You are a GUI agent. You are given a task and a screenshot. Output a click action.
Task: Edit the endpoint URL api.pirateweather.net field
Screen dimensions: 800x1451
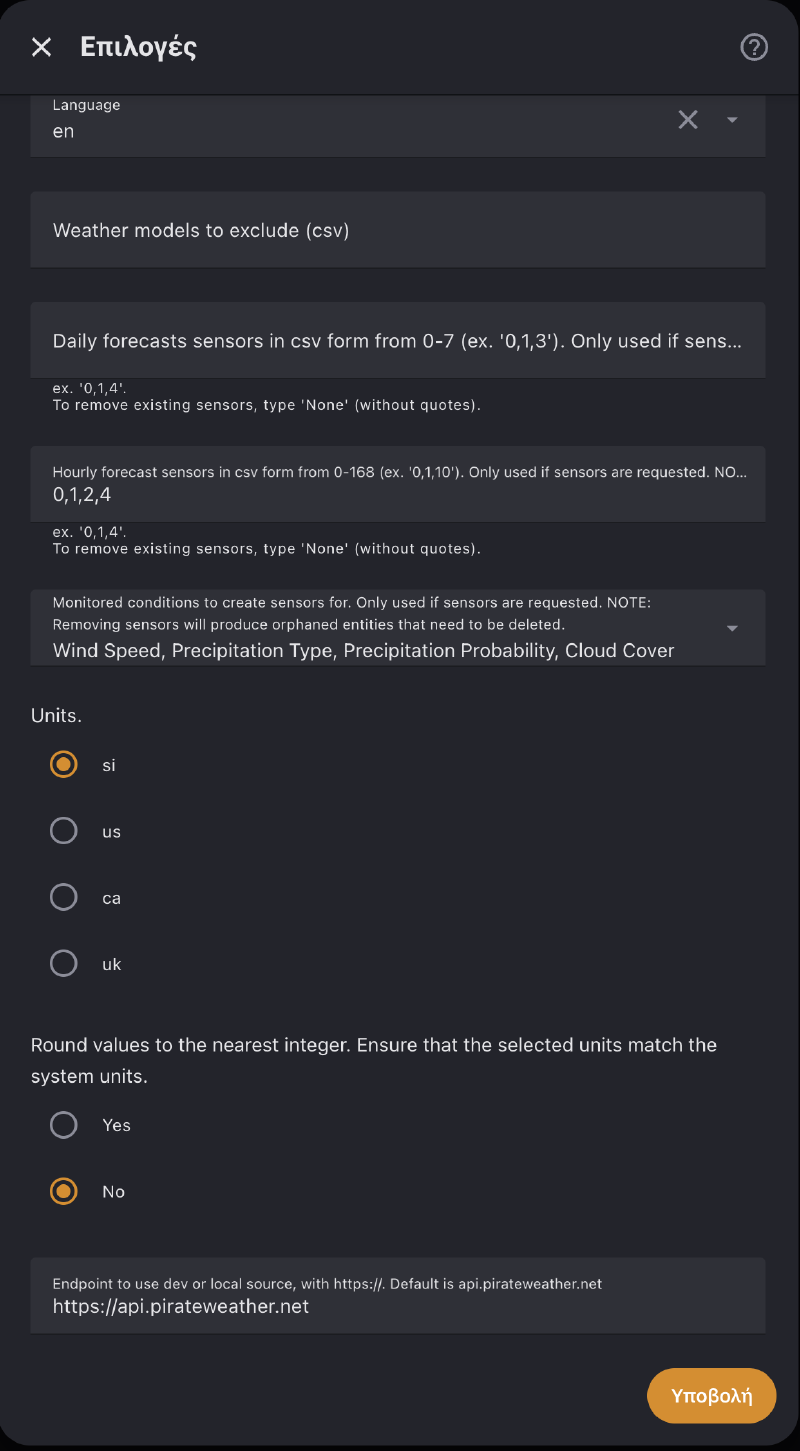coord(397,1297)
